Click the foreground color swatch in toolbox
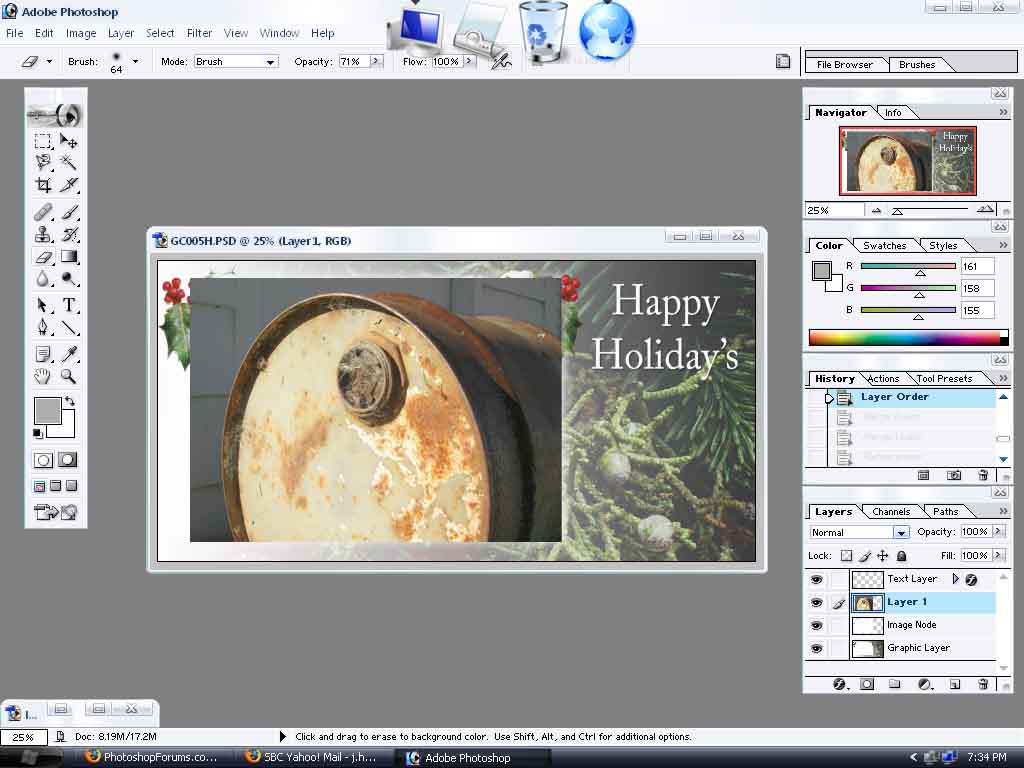1024x768 pixels. [47, 410]
